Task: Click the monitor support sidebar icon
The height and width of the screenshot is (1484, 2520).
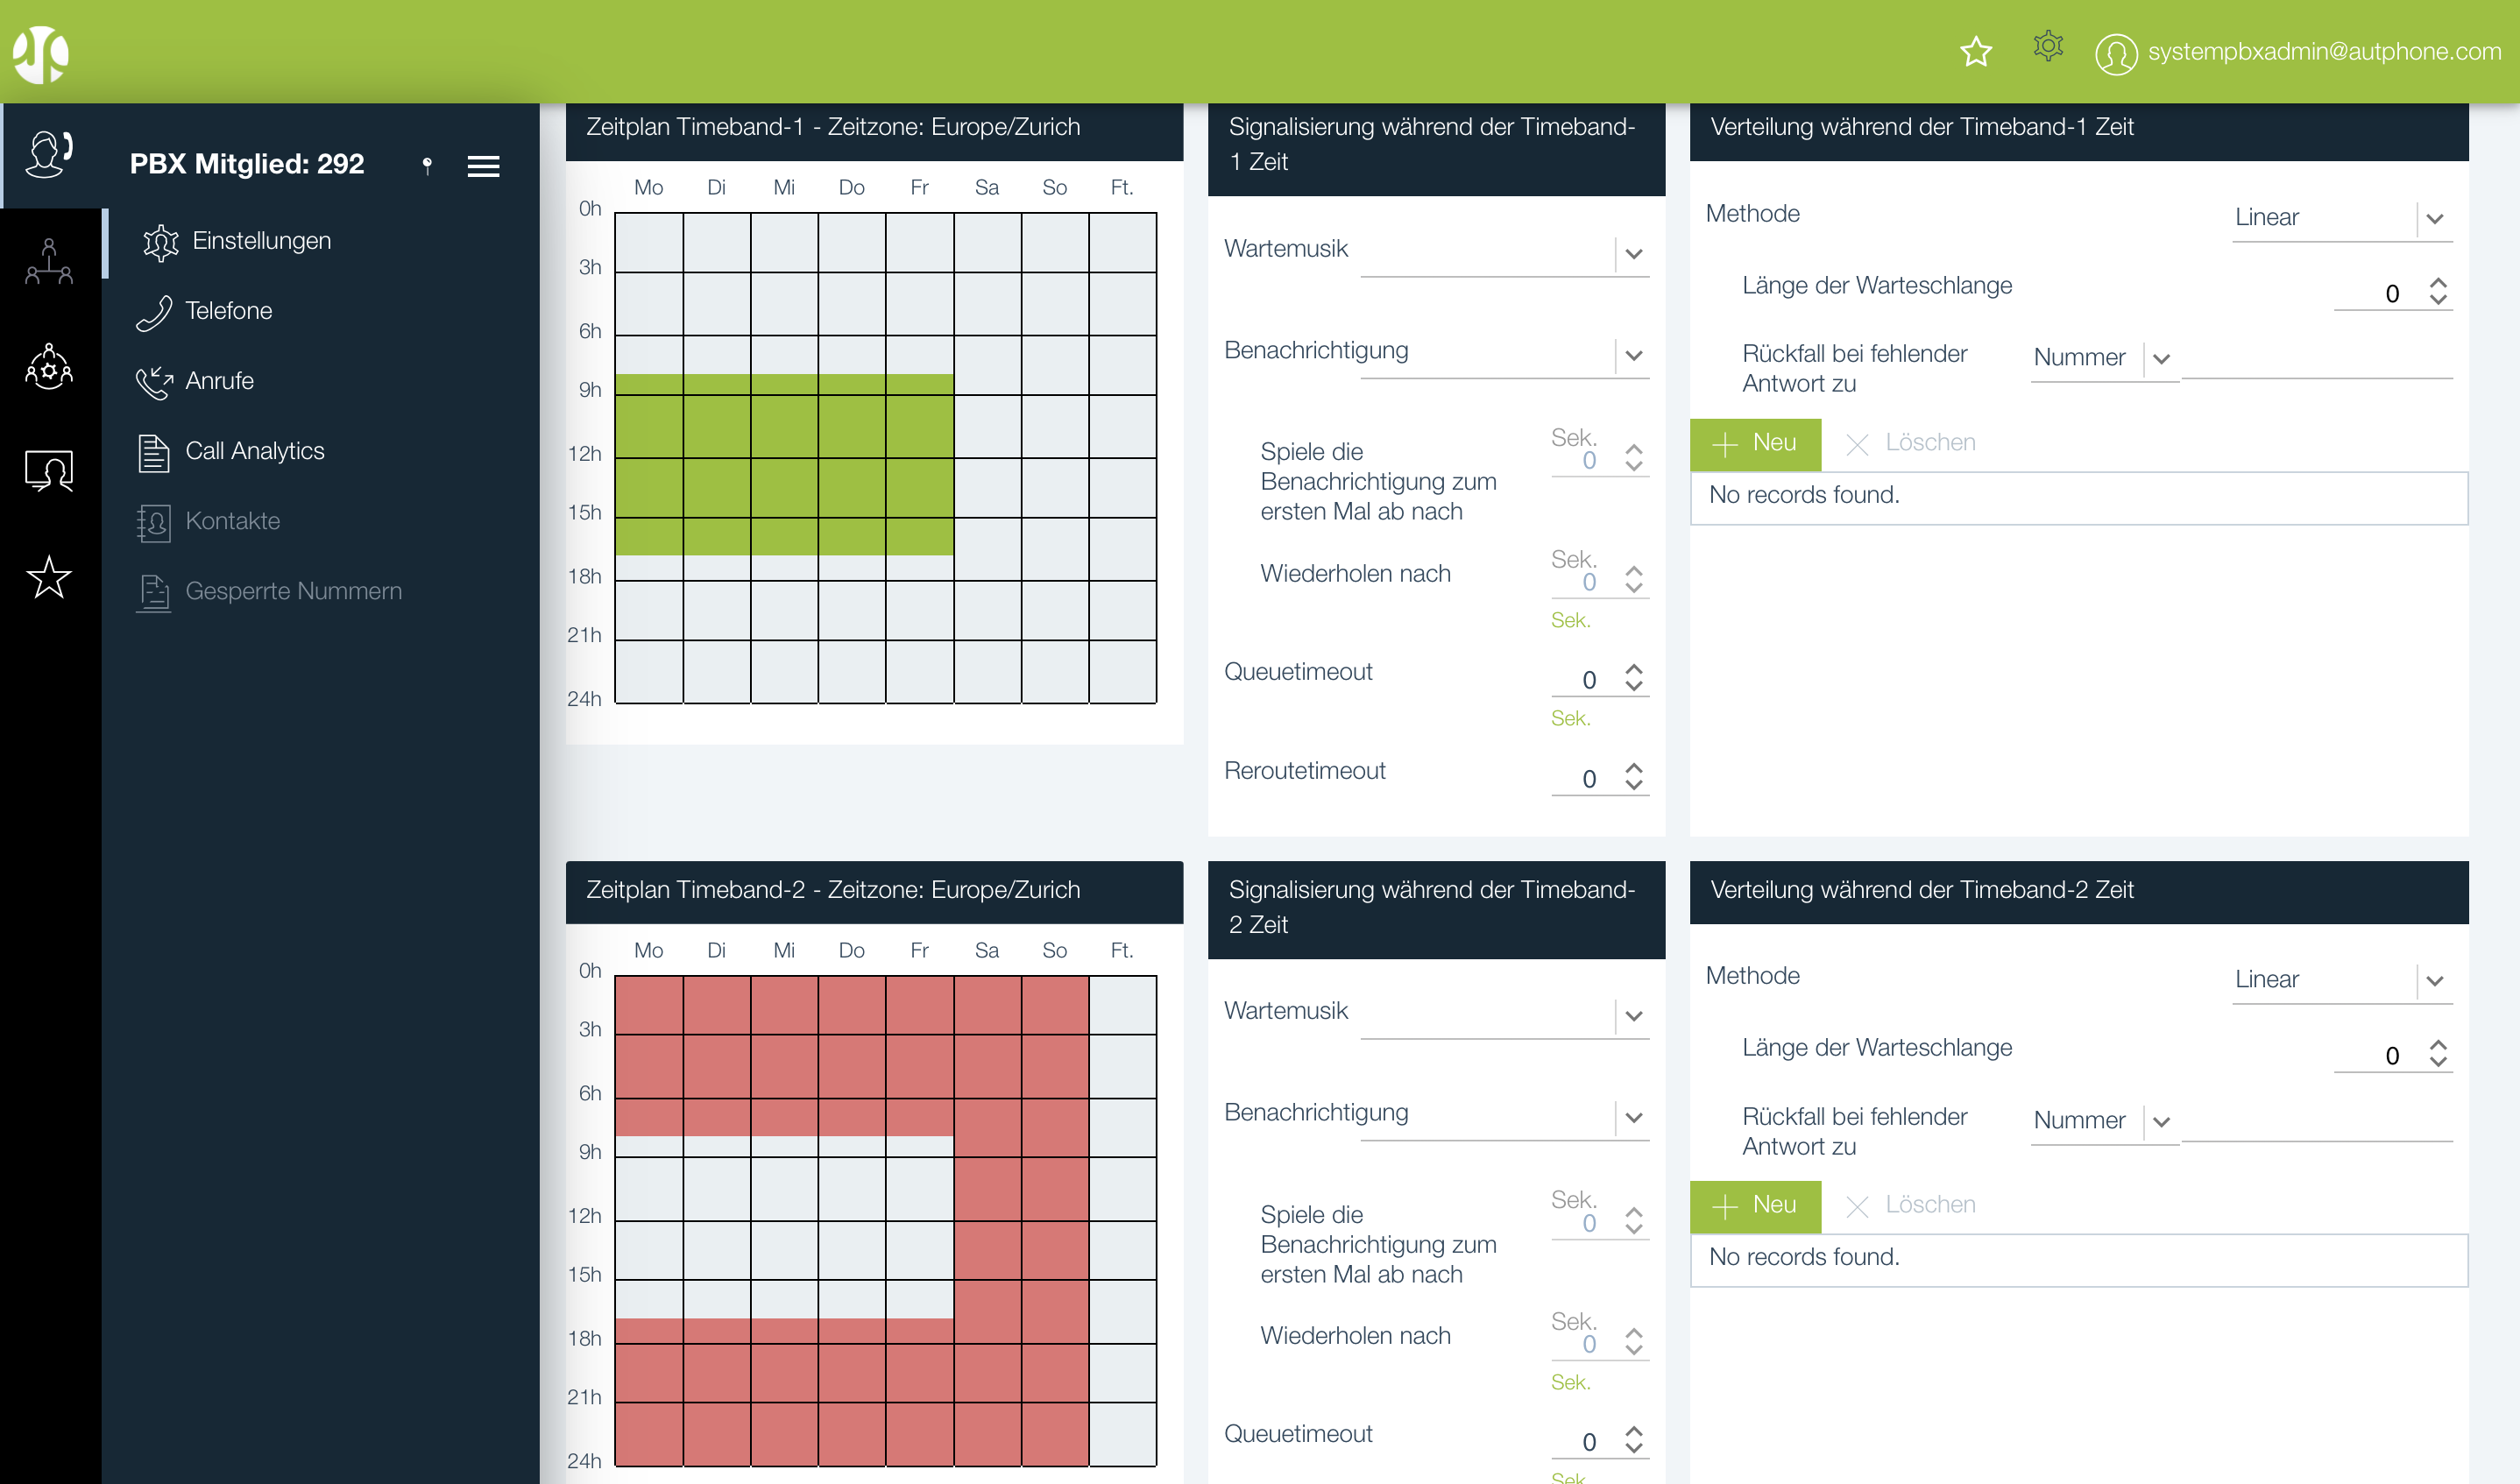Action: point(49,470)
